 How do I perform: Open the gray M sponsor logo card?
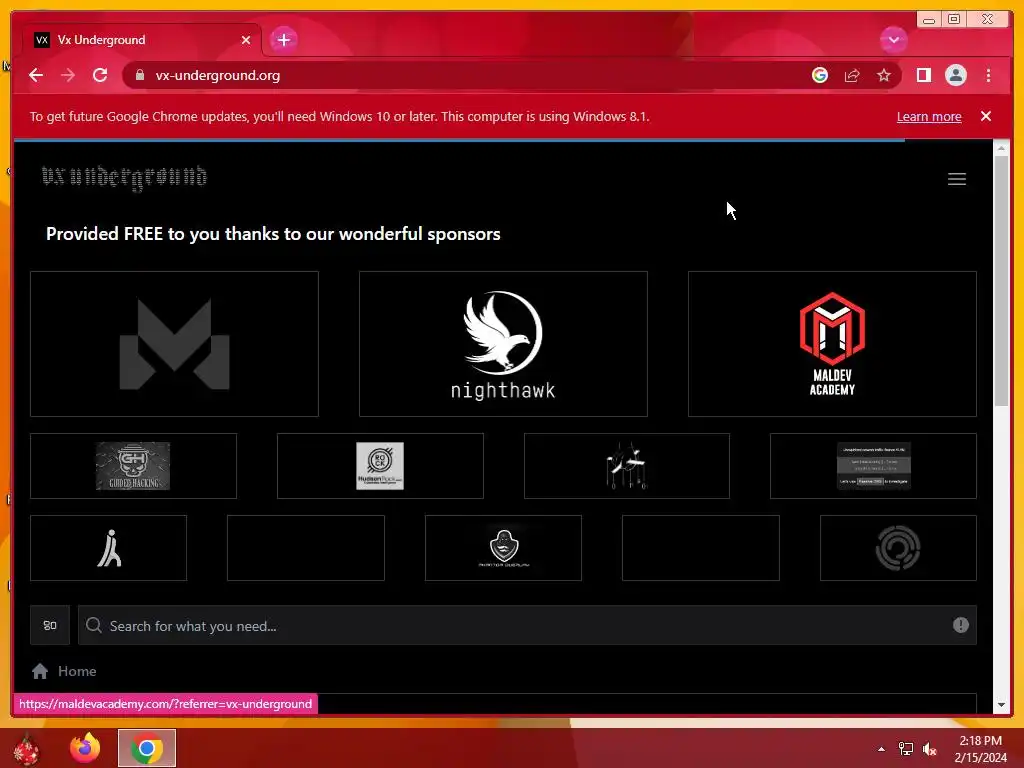tap(174, 344)
